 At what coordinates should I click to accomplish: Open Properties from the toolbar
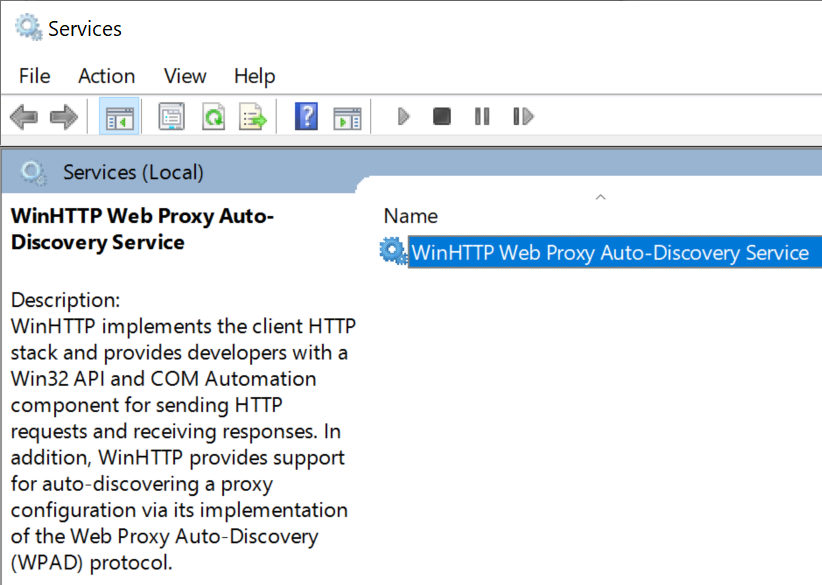pos(172,117)
